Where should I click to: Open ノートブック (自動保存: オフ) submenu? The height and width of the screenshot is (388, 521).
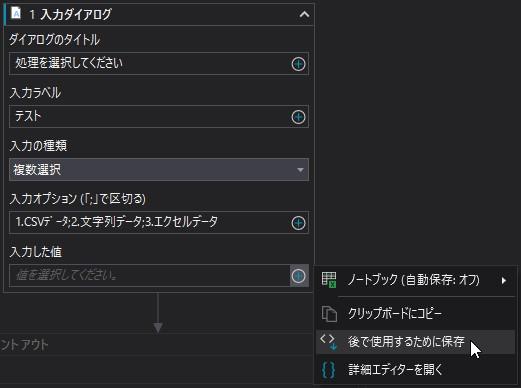[415, 280]
